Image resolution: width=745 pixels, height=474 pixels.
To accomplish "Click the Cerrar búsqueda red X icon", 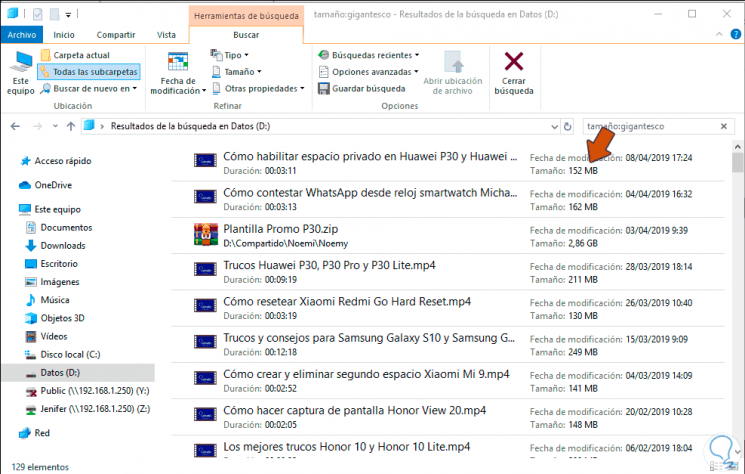I will click(514, 61).
